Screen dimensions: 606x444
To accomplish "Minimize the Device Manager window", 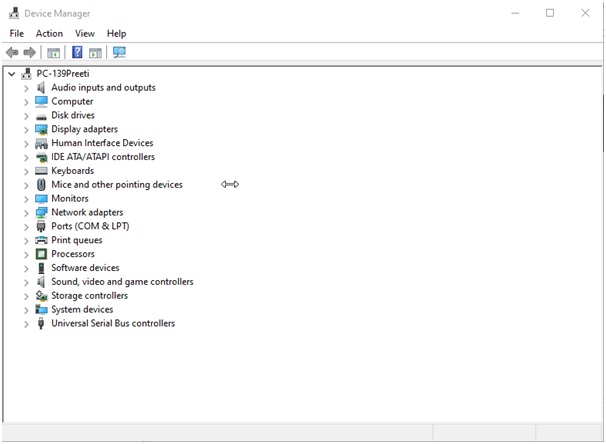I will tap(515, 13).
